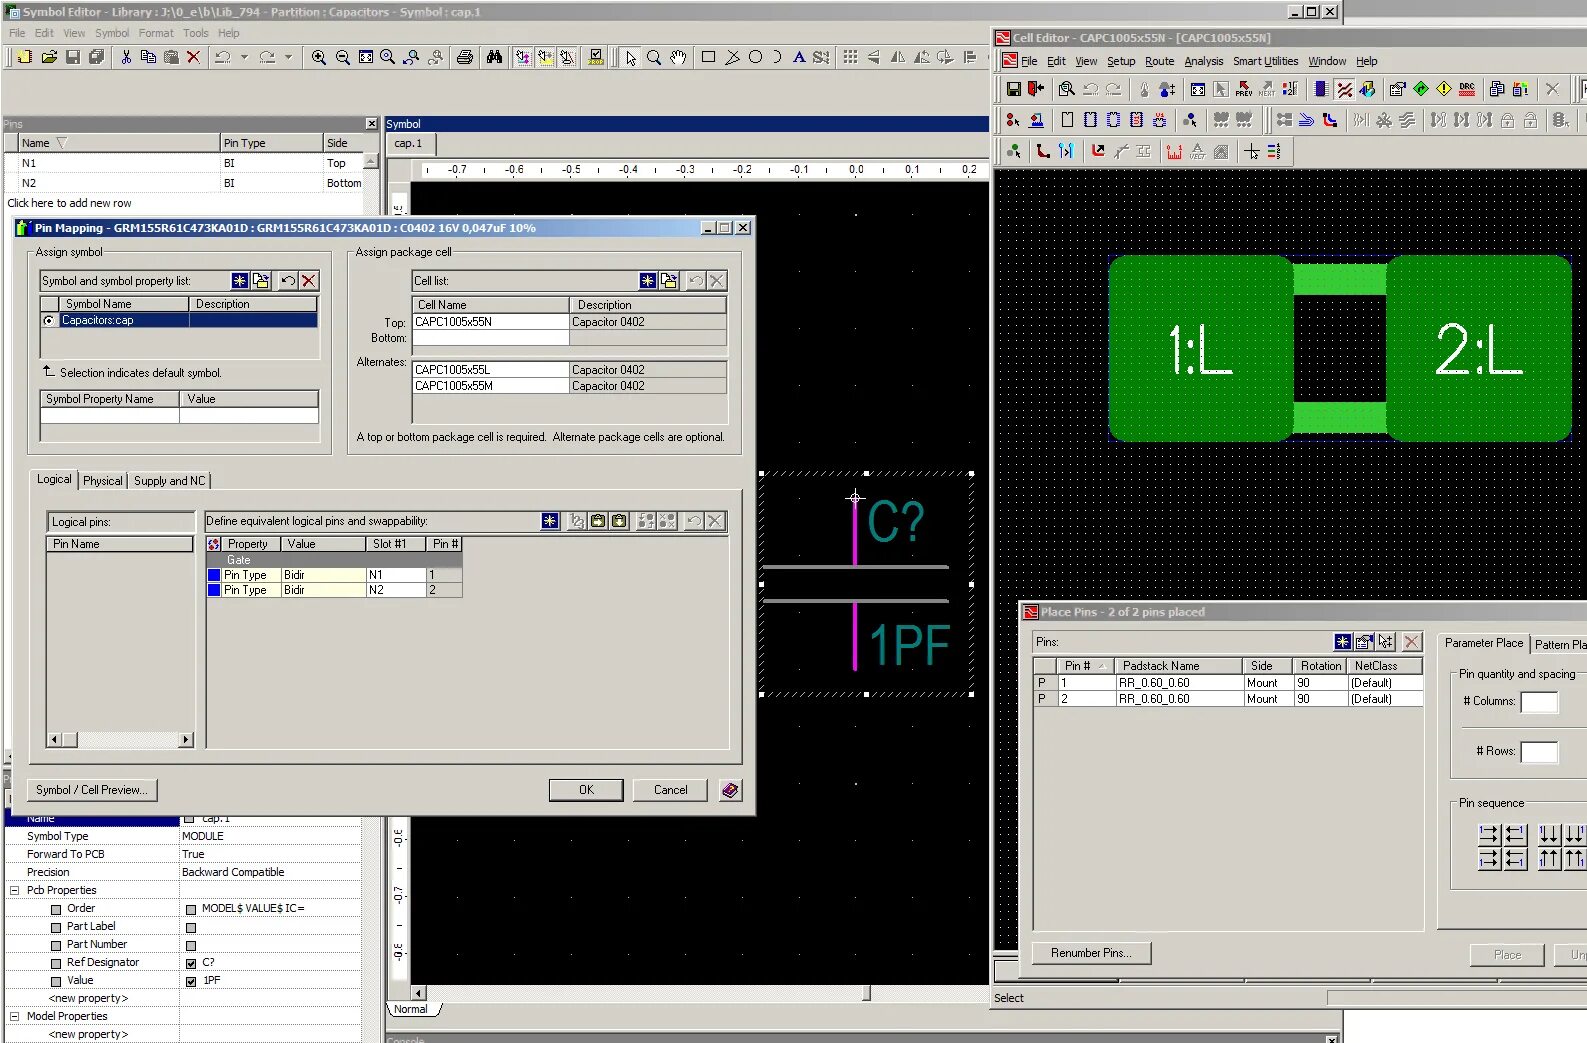Viewport: 1587px width, 1043px height.
Task: Toggle Ref Designator property name checkbox
Action: (56, 963)
